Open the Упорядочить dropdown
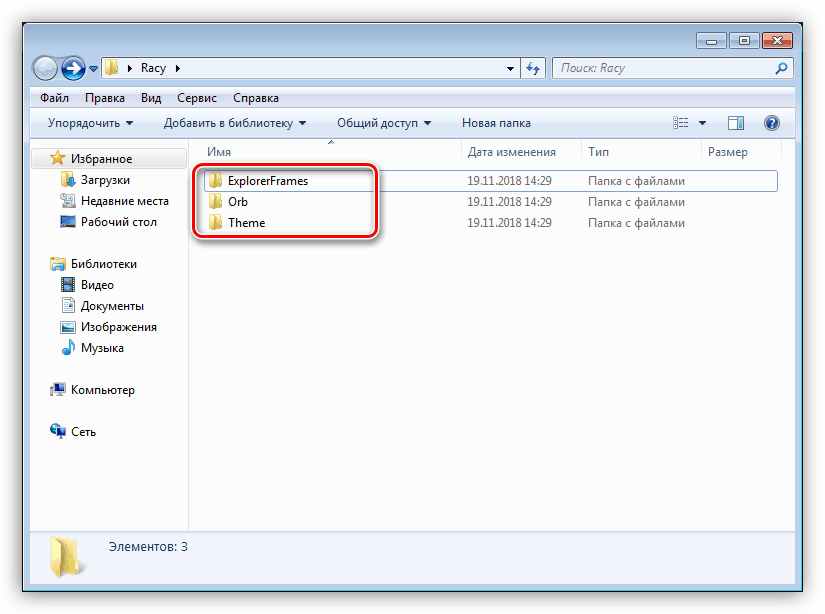 90,123
